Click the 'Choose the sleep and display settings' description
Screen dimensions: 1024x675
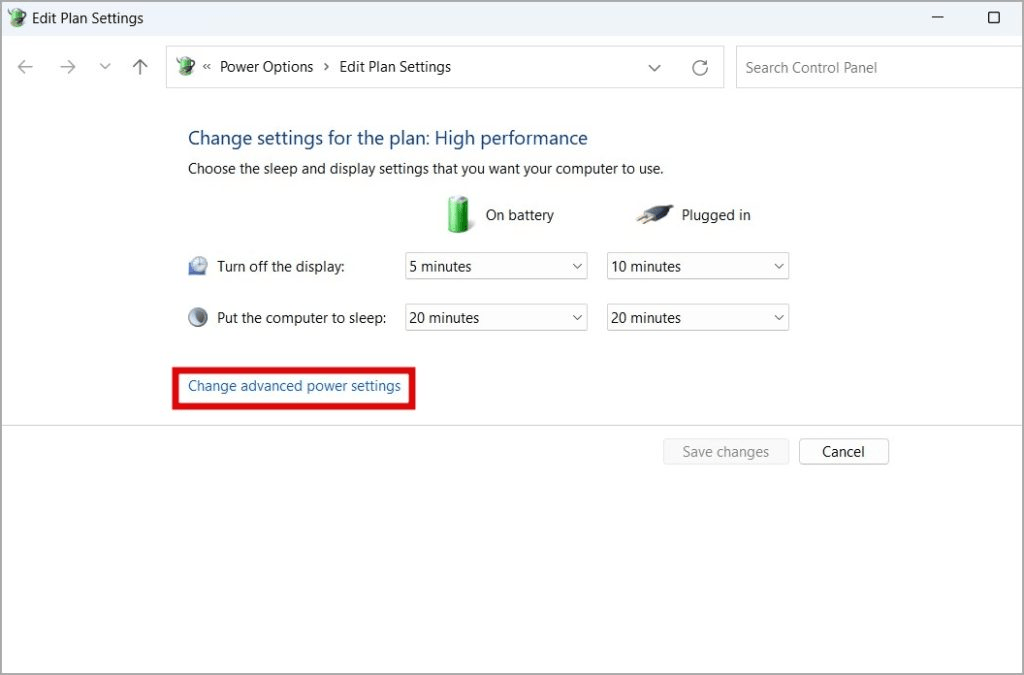[x=426, y=169]
